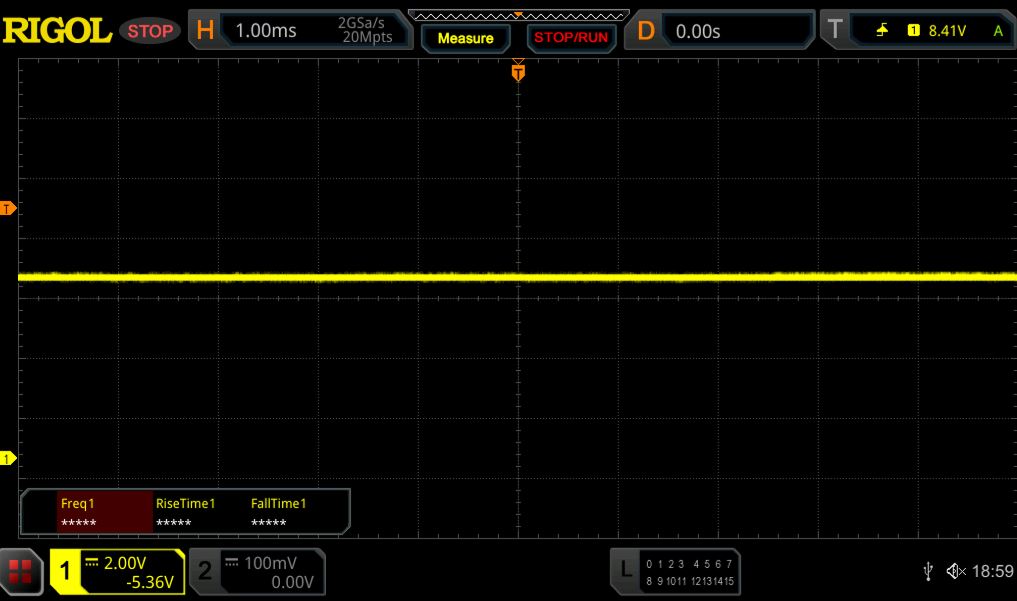The width and height of the screenshot is (1017, 601).
Task: Change the 1.00ms horizontal timebase
Action: 265,30
